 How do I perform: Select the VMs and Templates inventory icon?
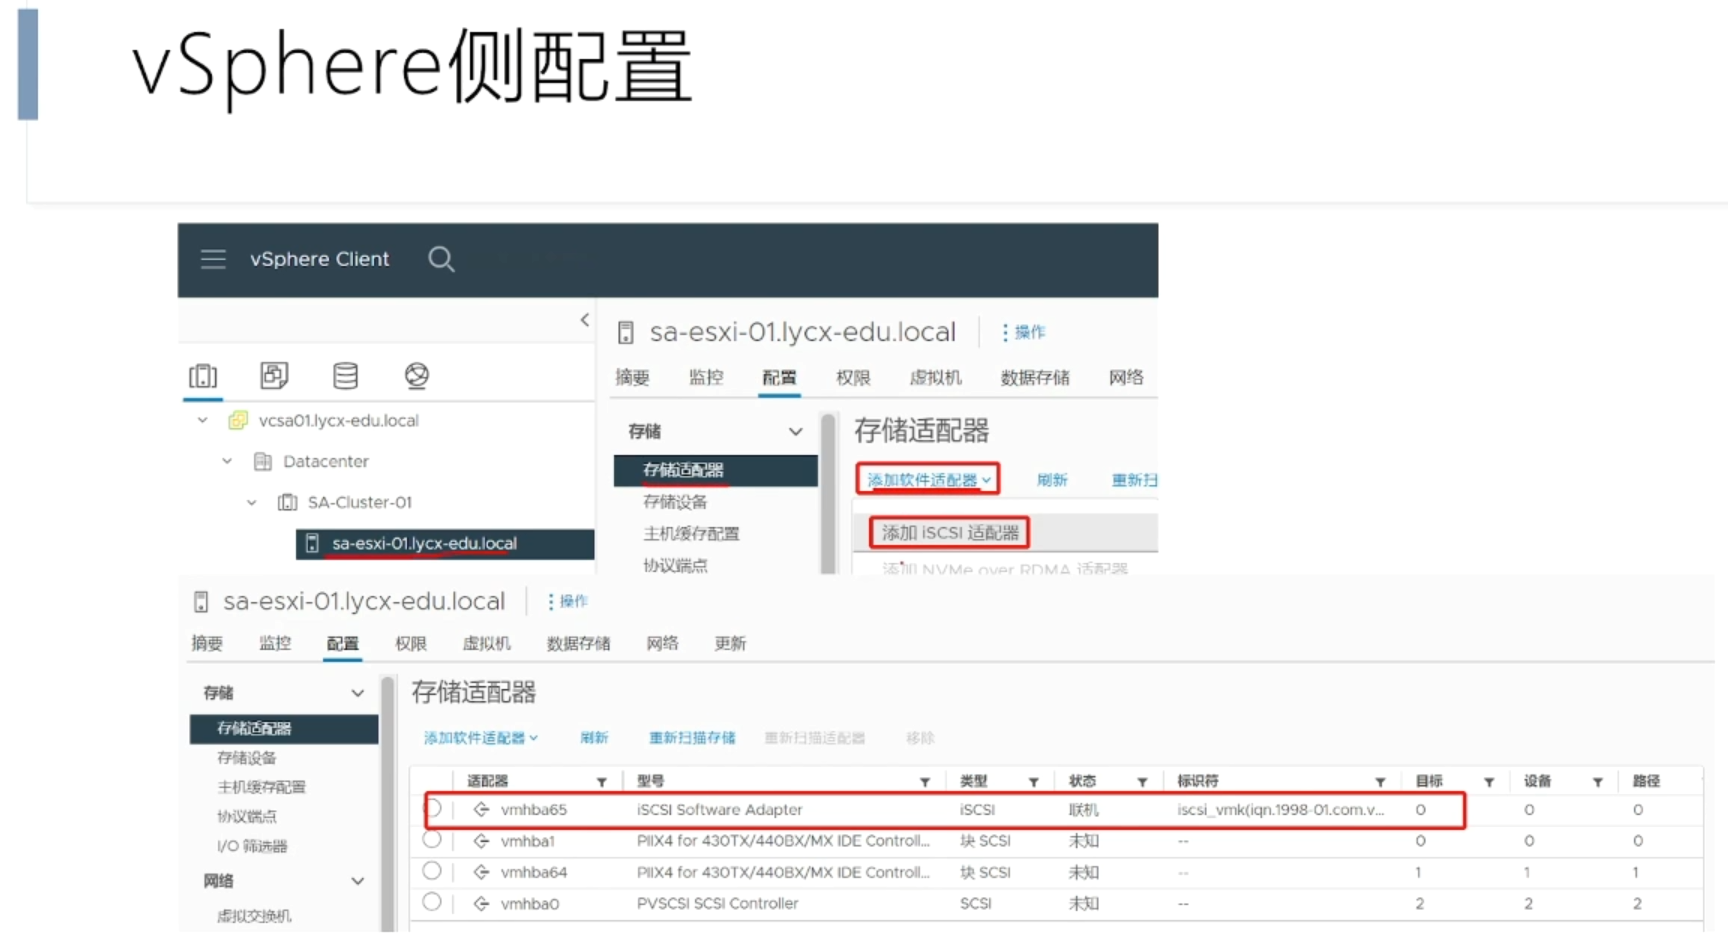click(x=274, y=375)
